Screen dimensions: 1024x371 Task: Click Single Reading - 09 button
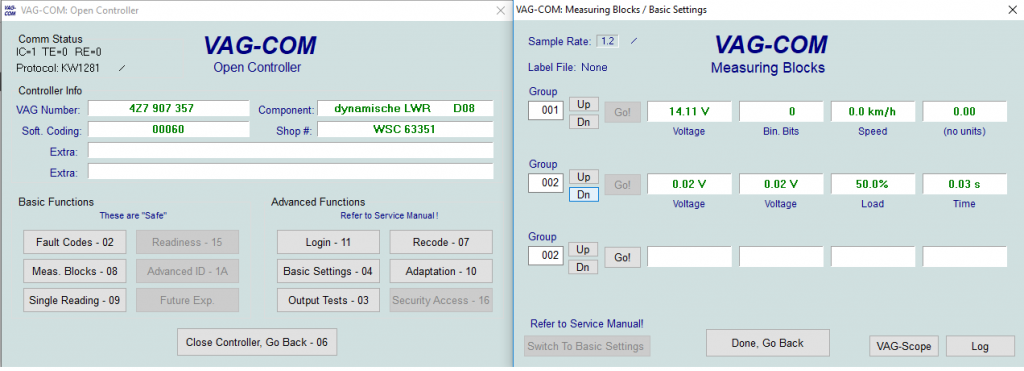[75, 300]
